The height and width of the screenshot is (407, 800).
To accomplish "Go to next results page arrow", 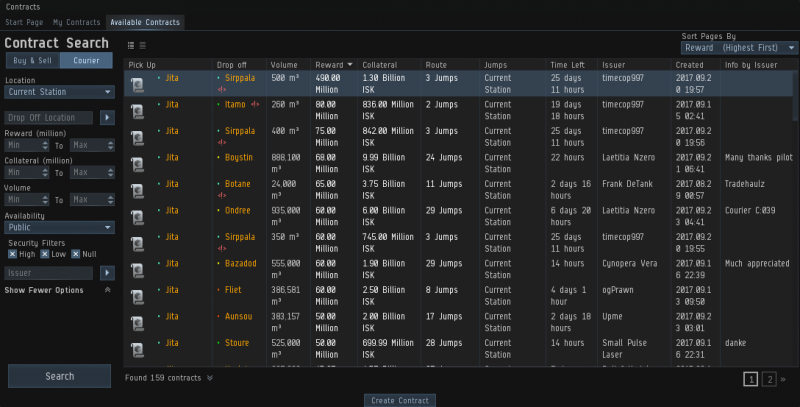I will click(x=783, y=379).
